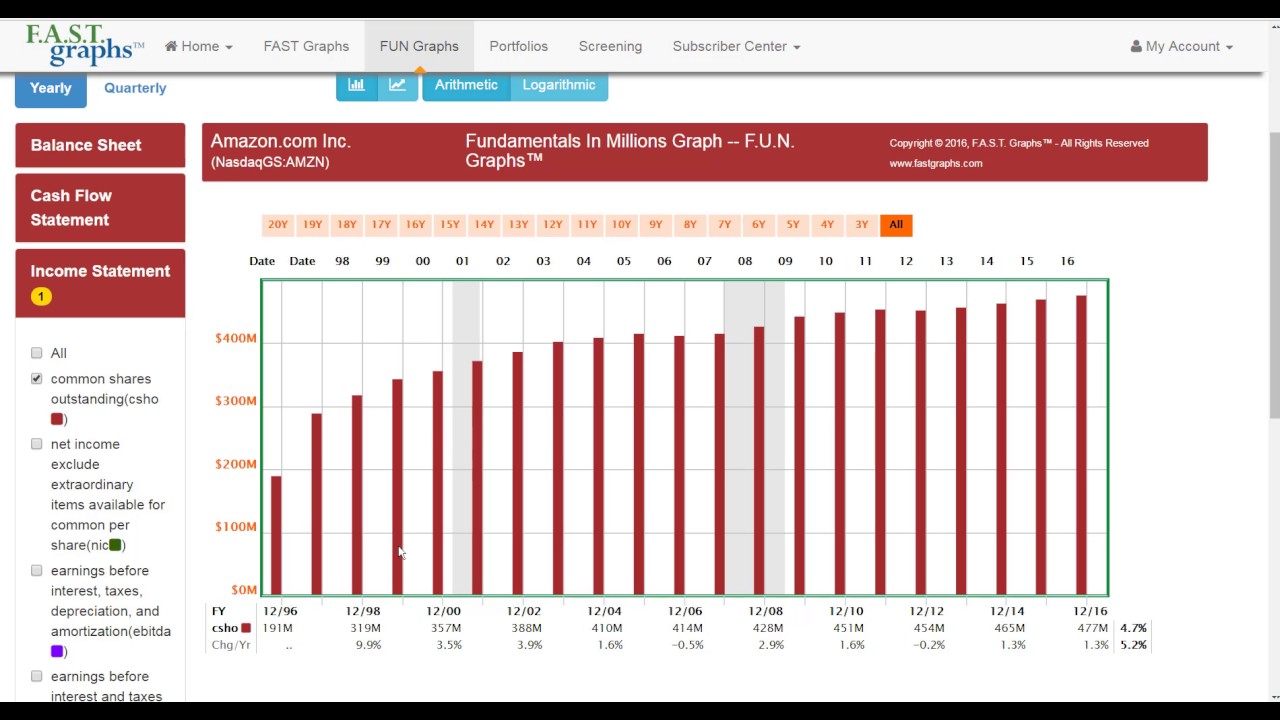The height and width of the screenshot is (720, 1280).
Task: Click the red csho color swatch
Action: tap(57, 419)
